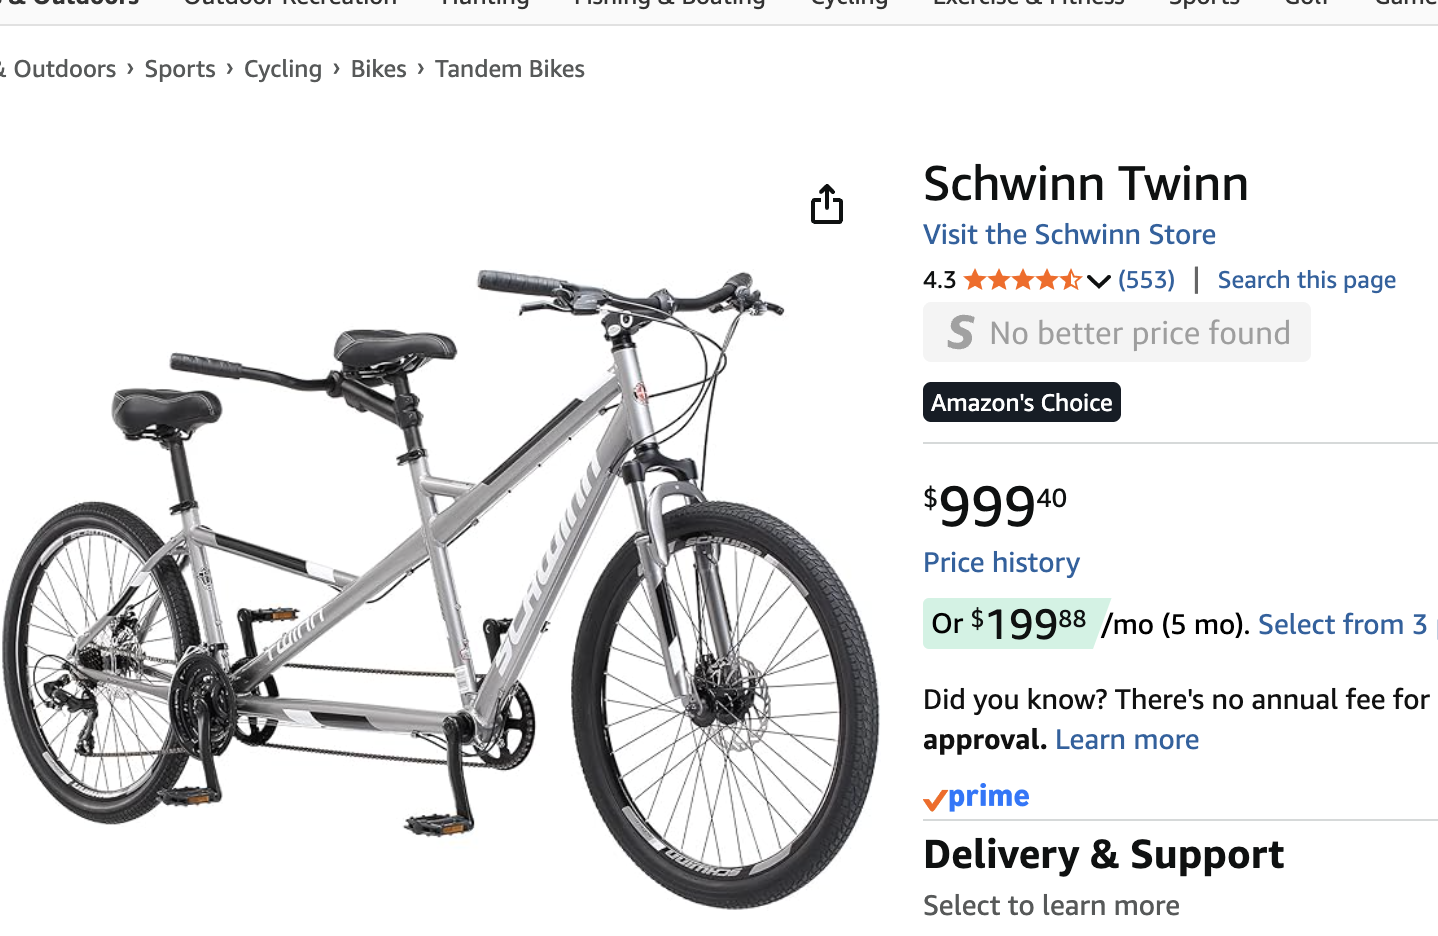The height and width of the screenshot is (936, 1438).
Task: Expand the rating breakdown chevron
Action: tap(1098, 281)
